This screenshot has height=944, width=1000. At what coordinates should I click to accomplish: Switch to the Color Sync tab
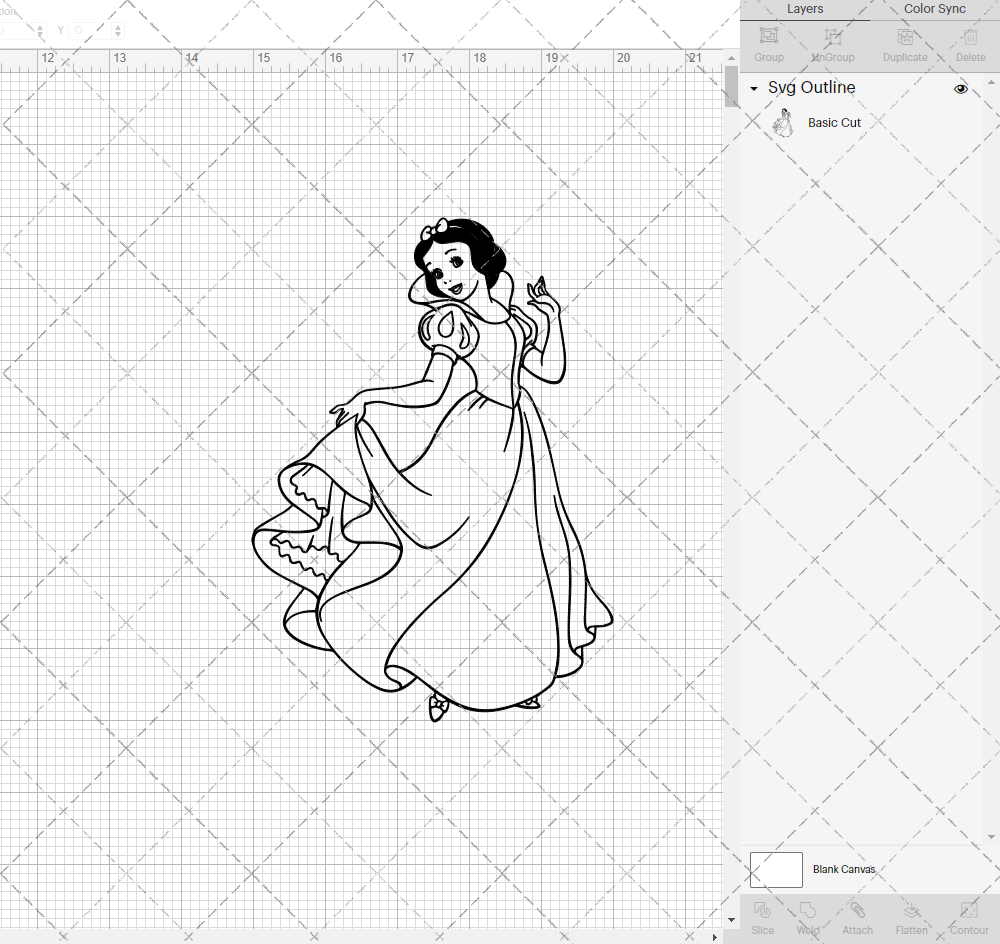(934, 9)
